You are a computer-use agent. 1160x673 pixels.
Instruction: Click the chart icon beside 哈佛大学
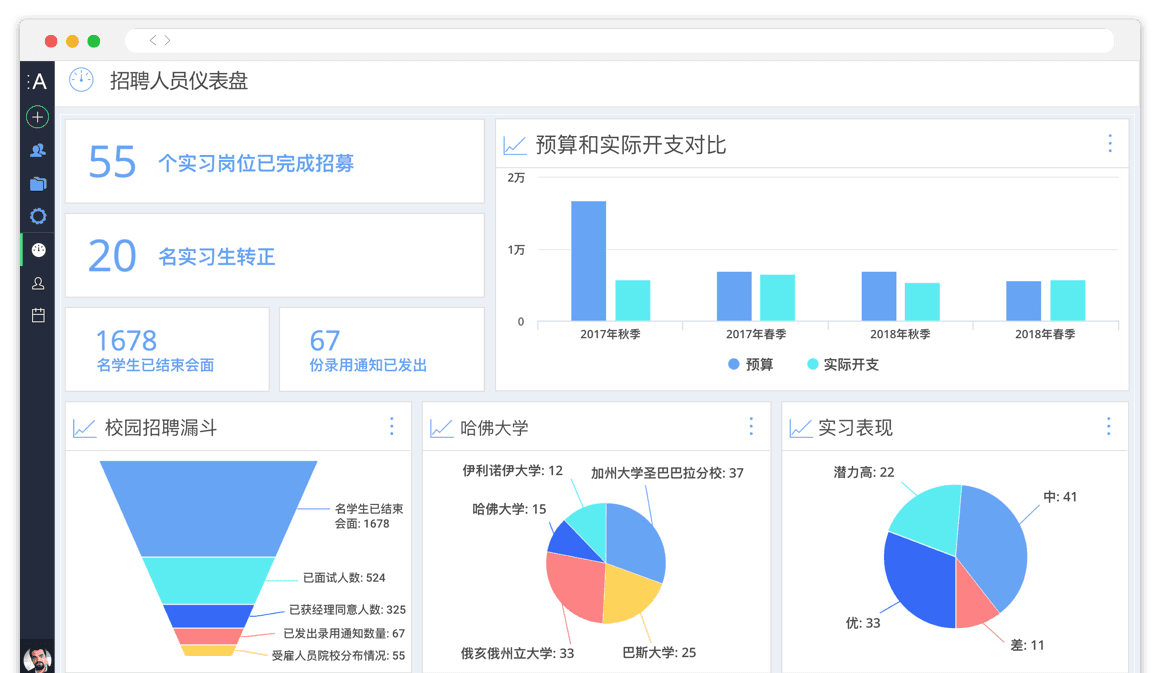(x=442, y=428)
